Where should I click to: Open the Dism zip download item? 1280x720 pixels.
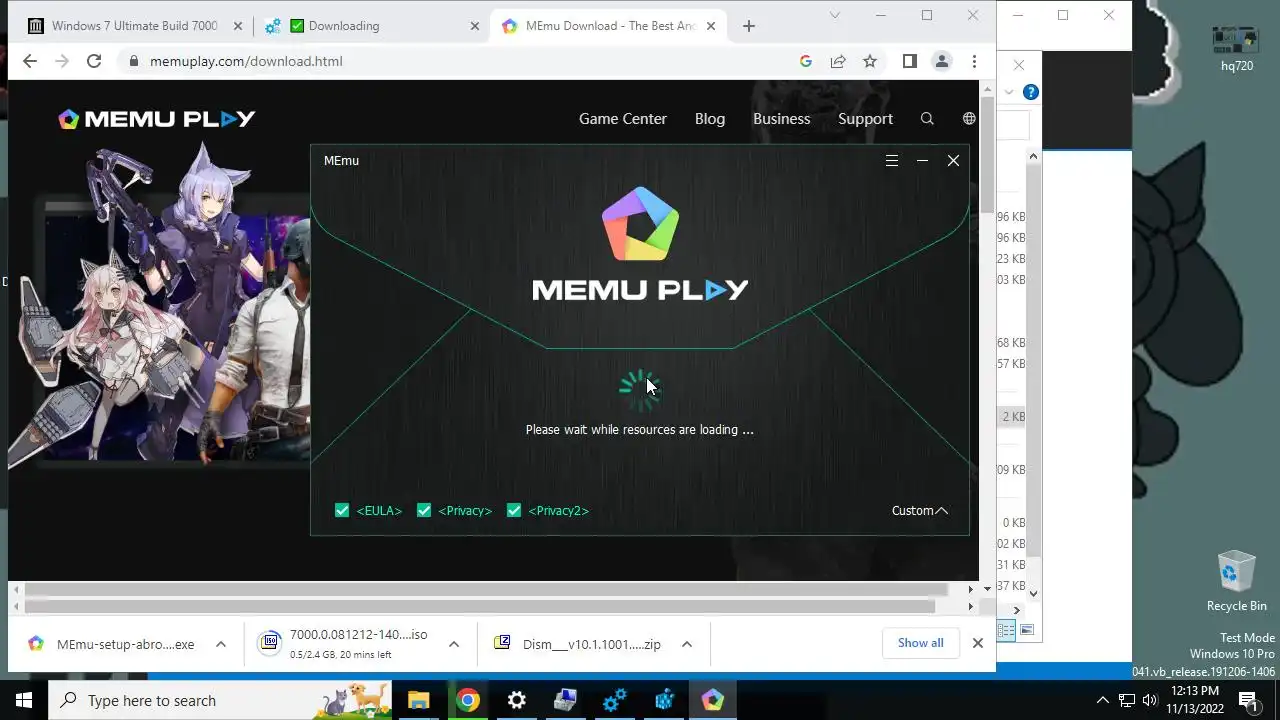pos(578,644)
